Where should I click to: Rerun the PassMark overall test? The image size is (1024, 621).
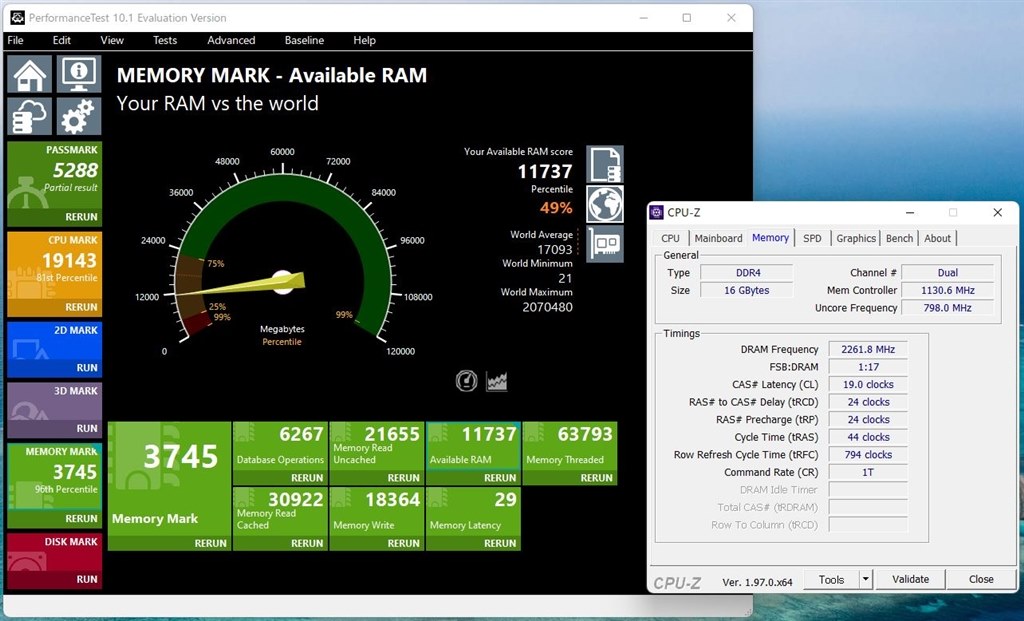click(x=81, y=217)
